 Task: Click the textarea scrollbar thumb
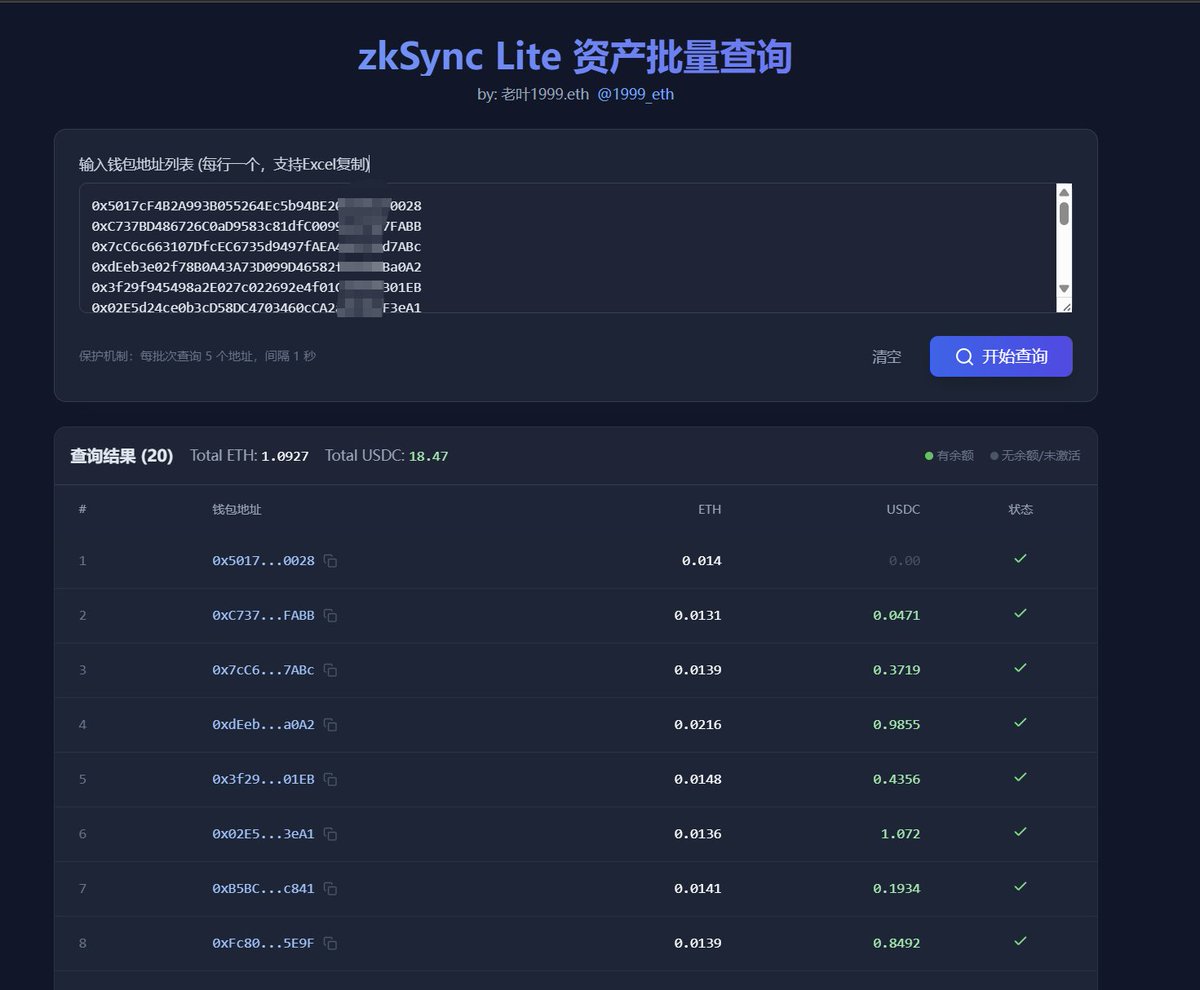(x=1064, y=213)
